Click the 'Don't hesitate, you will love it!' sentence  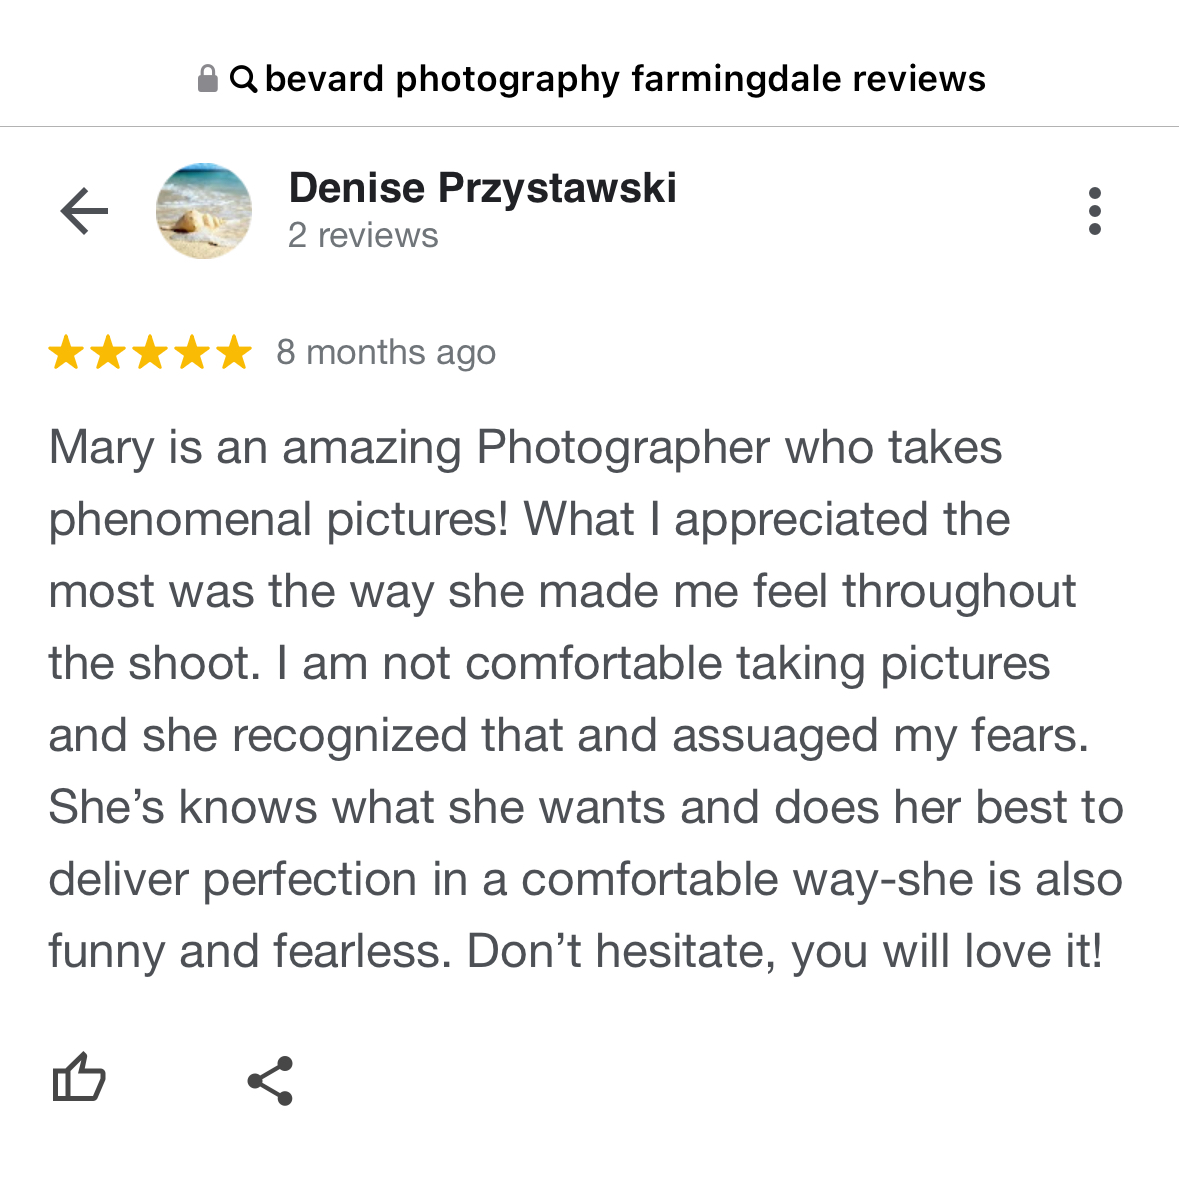(x=784, y=952)
